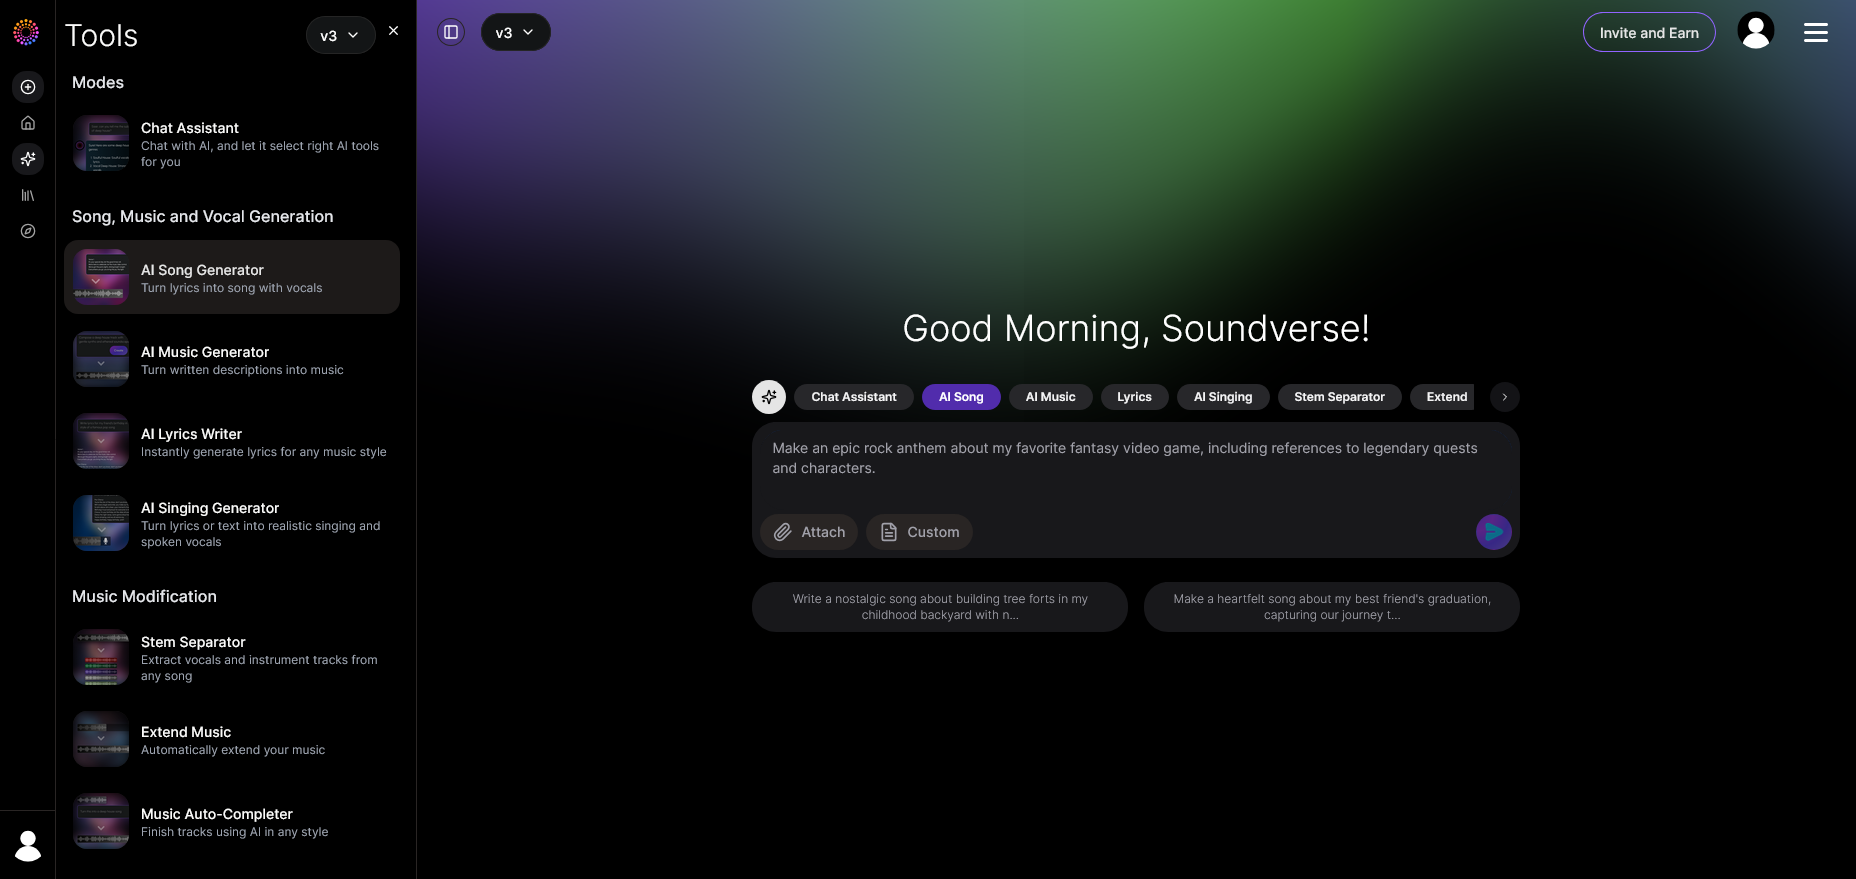Open AI Music Generator tool

coord(232,359)
